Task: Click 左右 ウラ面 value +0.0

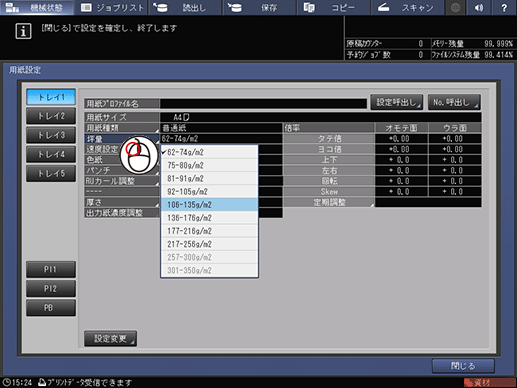Action: coord(455,170)
